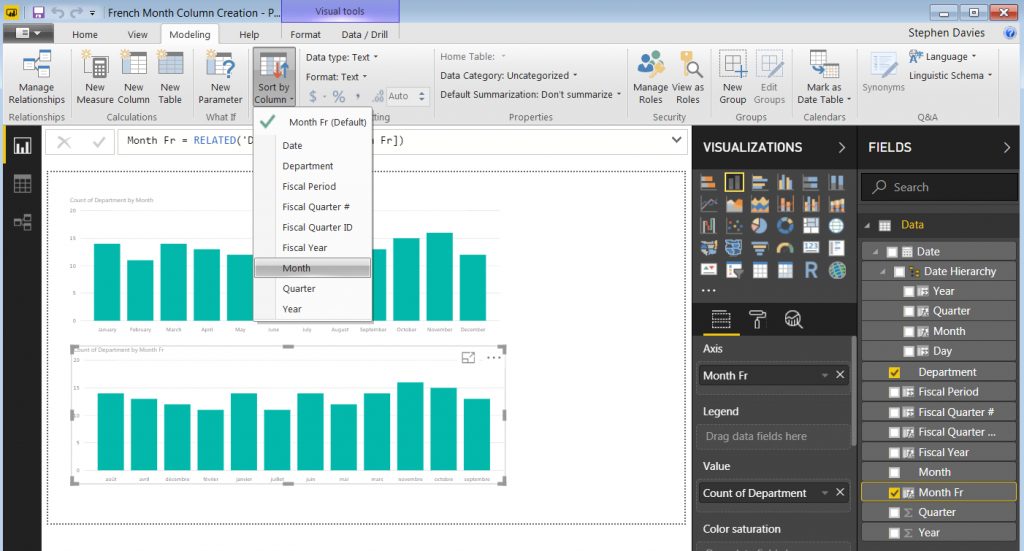
Task: Create a New Table from ribbon
Action: pos(170,76)
